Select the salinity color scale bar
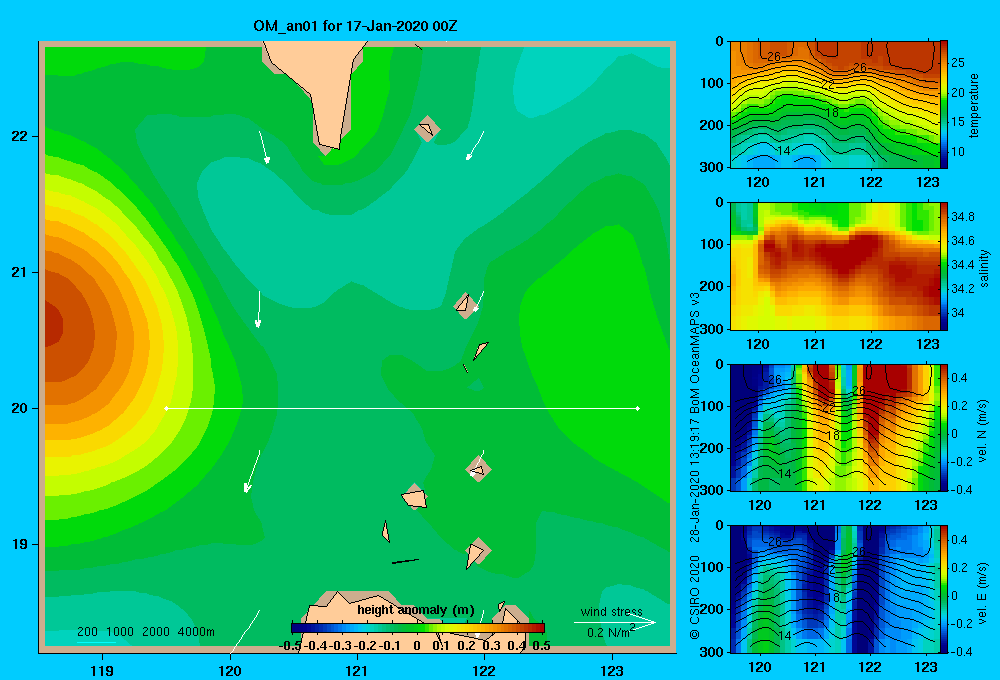The image size is (1000, 680). click(x=944, y=266)
